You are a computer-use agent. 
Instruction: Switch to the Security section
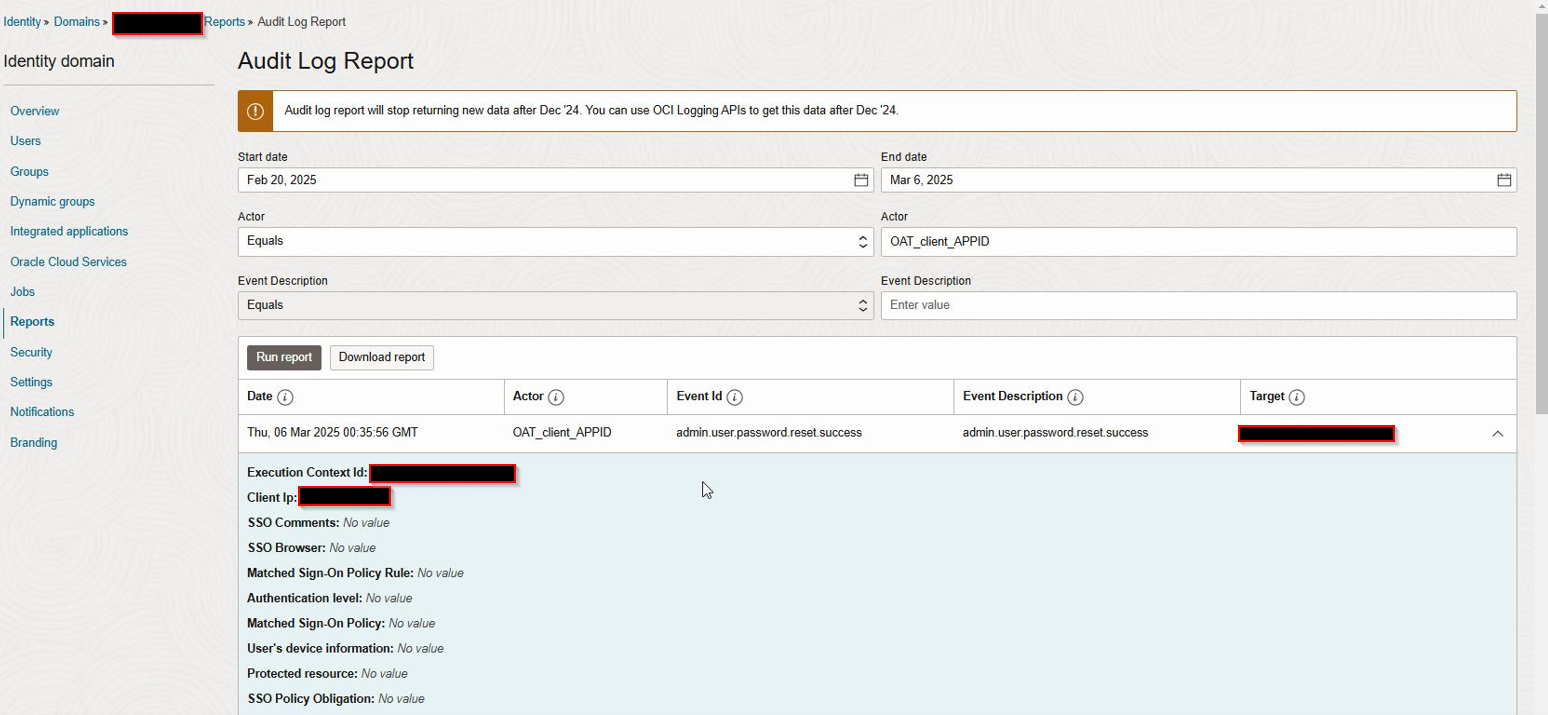[31, 352]
